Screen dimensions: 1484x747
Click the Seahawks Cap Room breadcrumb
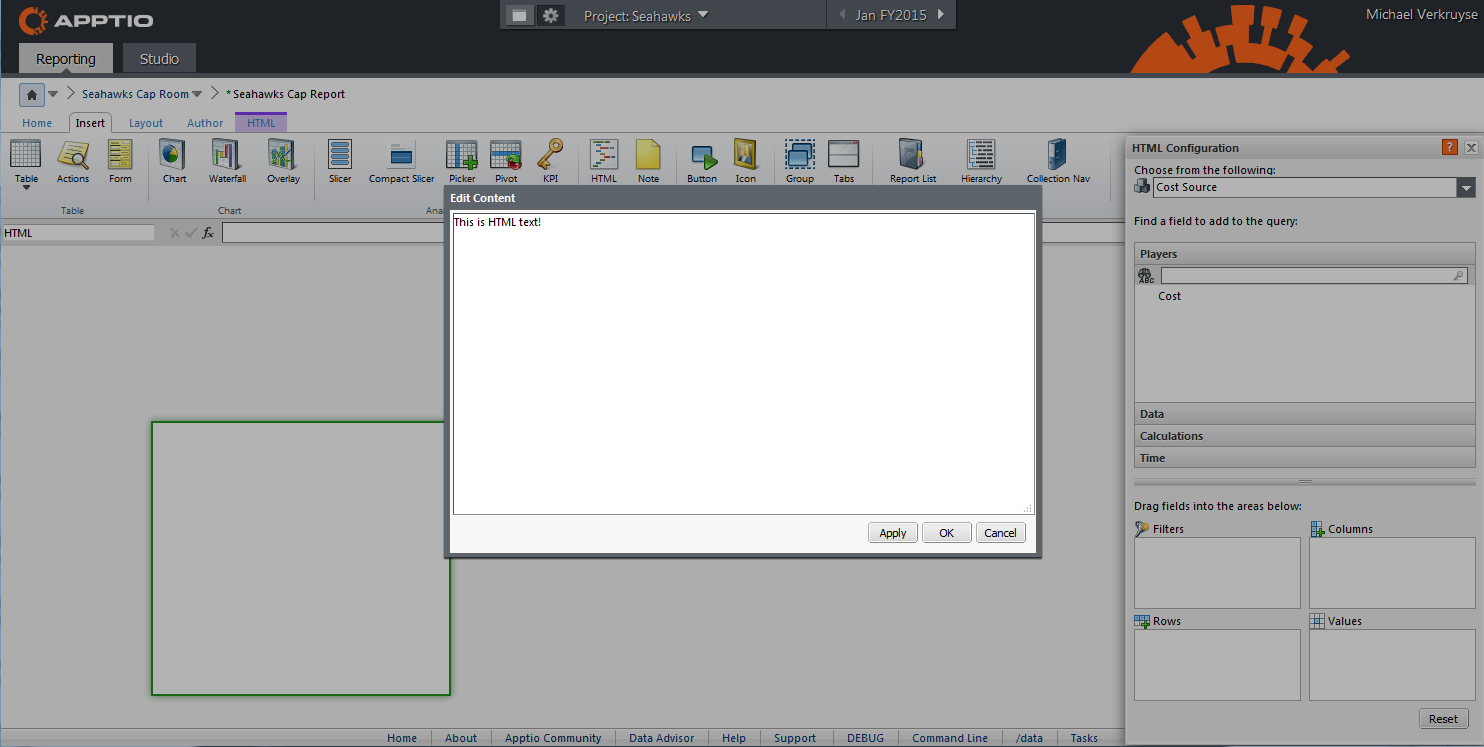click(x=135, y=94)
